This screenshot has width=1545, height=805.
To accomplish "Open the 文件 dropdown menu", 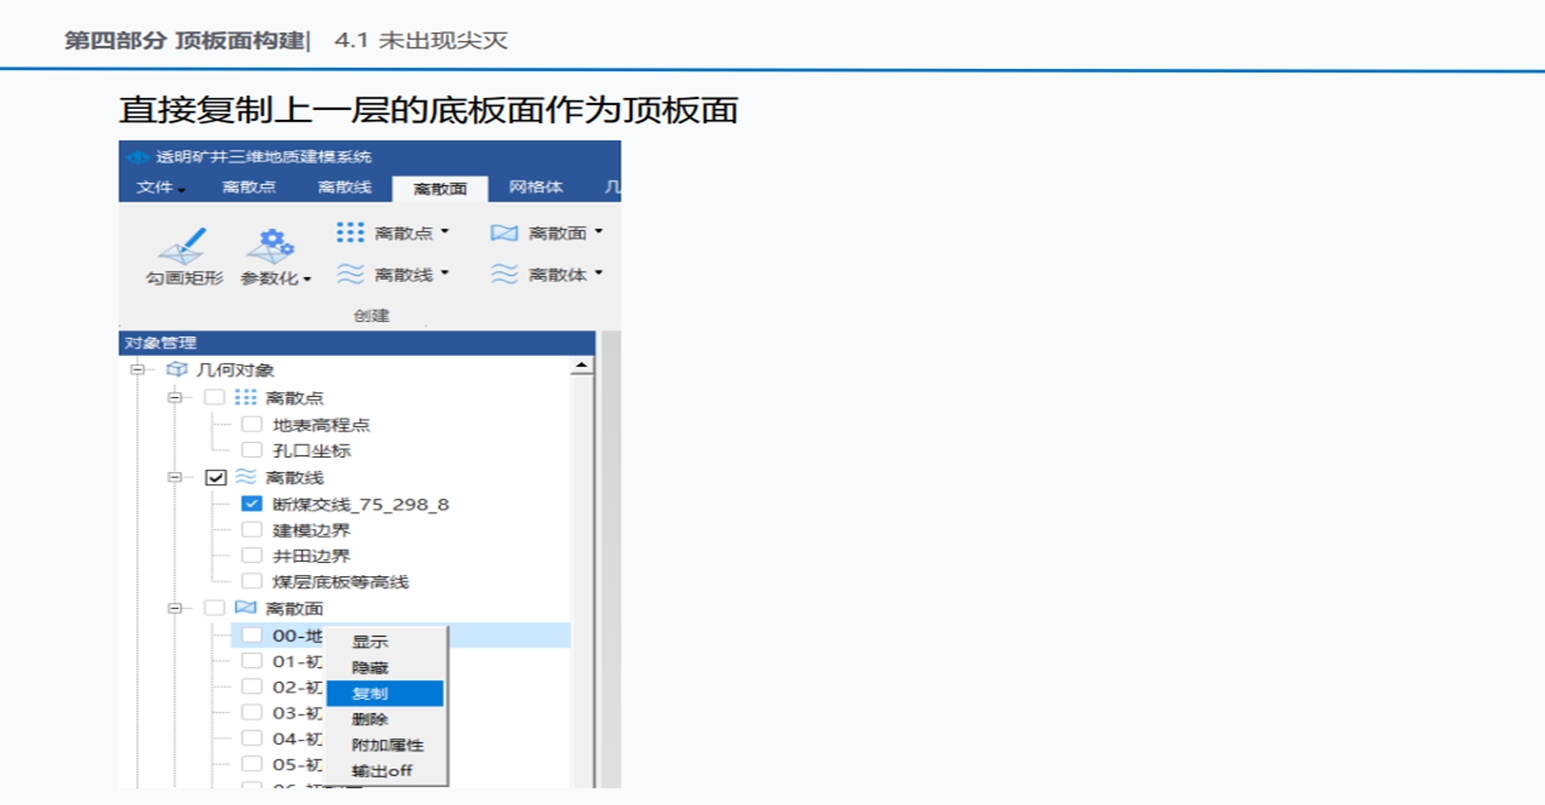I will point(160,188).
